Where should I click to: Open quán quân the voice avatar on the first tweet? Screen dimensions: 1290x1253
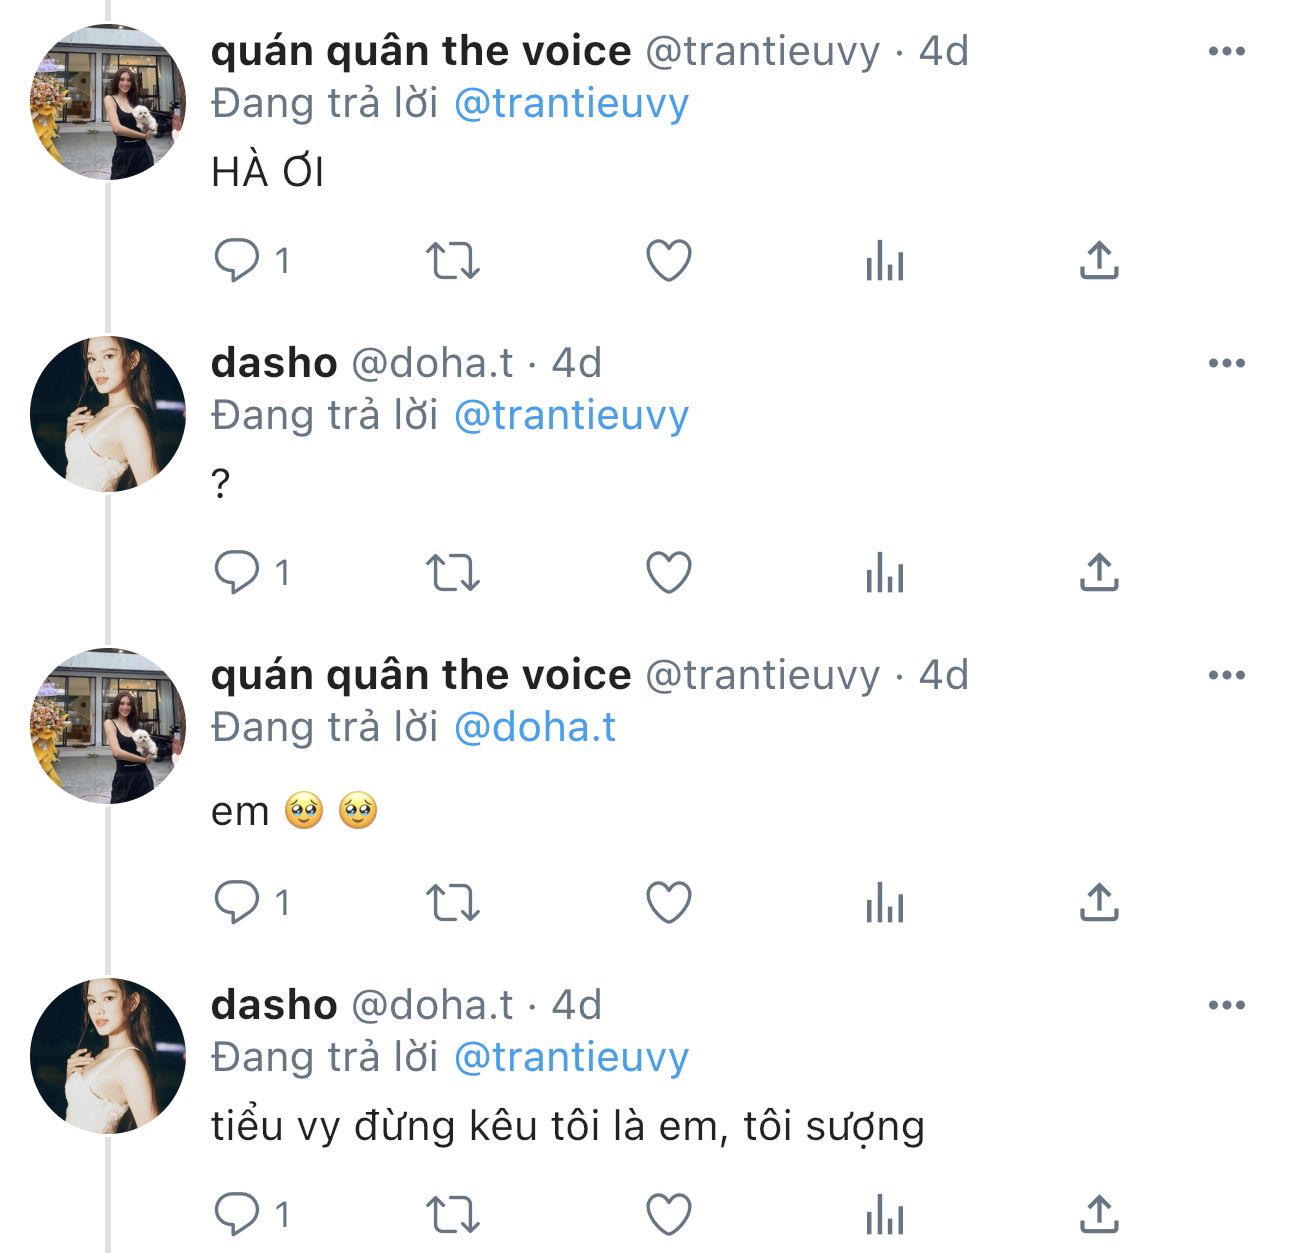[x=108, y=103]
